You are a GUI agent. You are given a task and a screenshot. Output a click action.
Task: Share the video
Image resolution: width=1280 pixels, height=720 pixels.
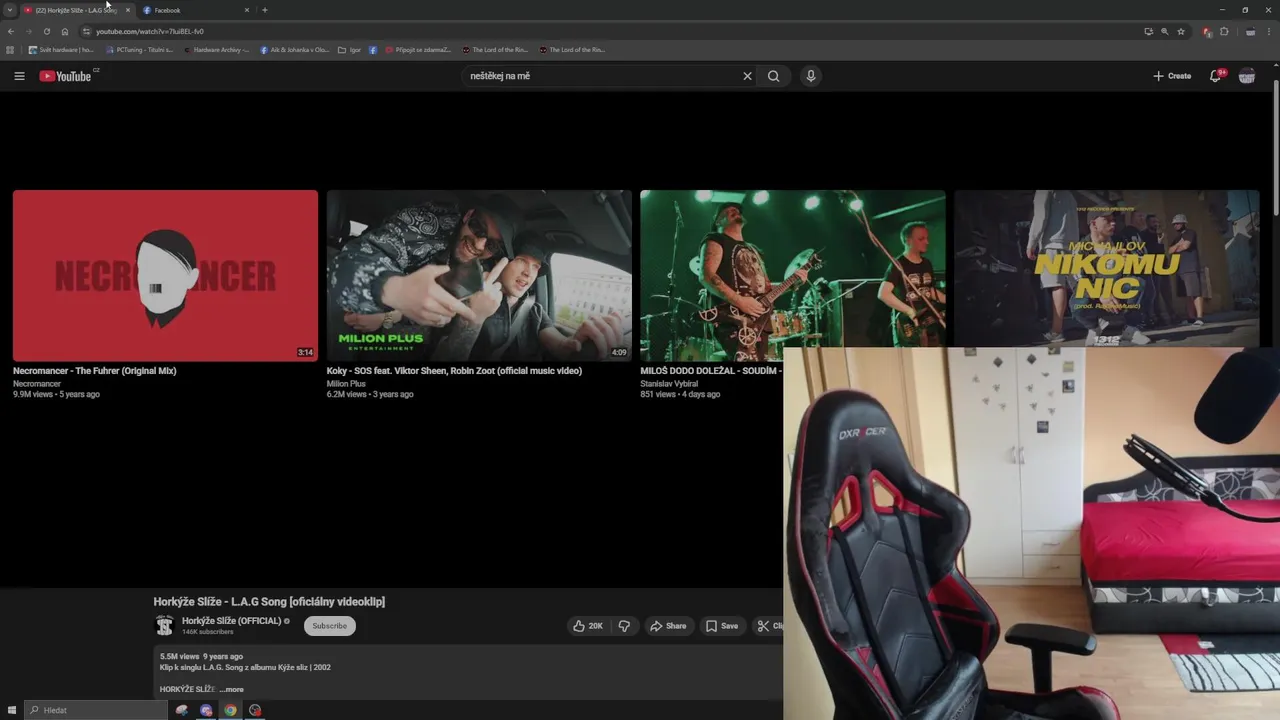click(668, 626)
